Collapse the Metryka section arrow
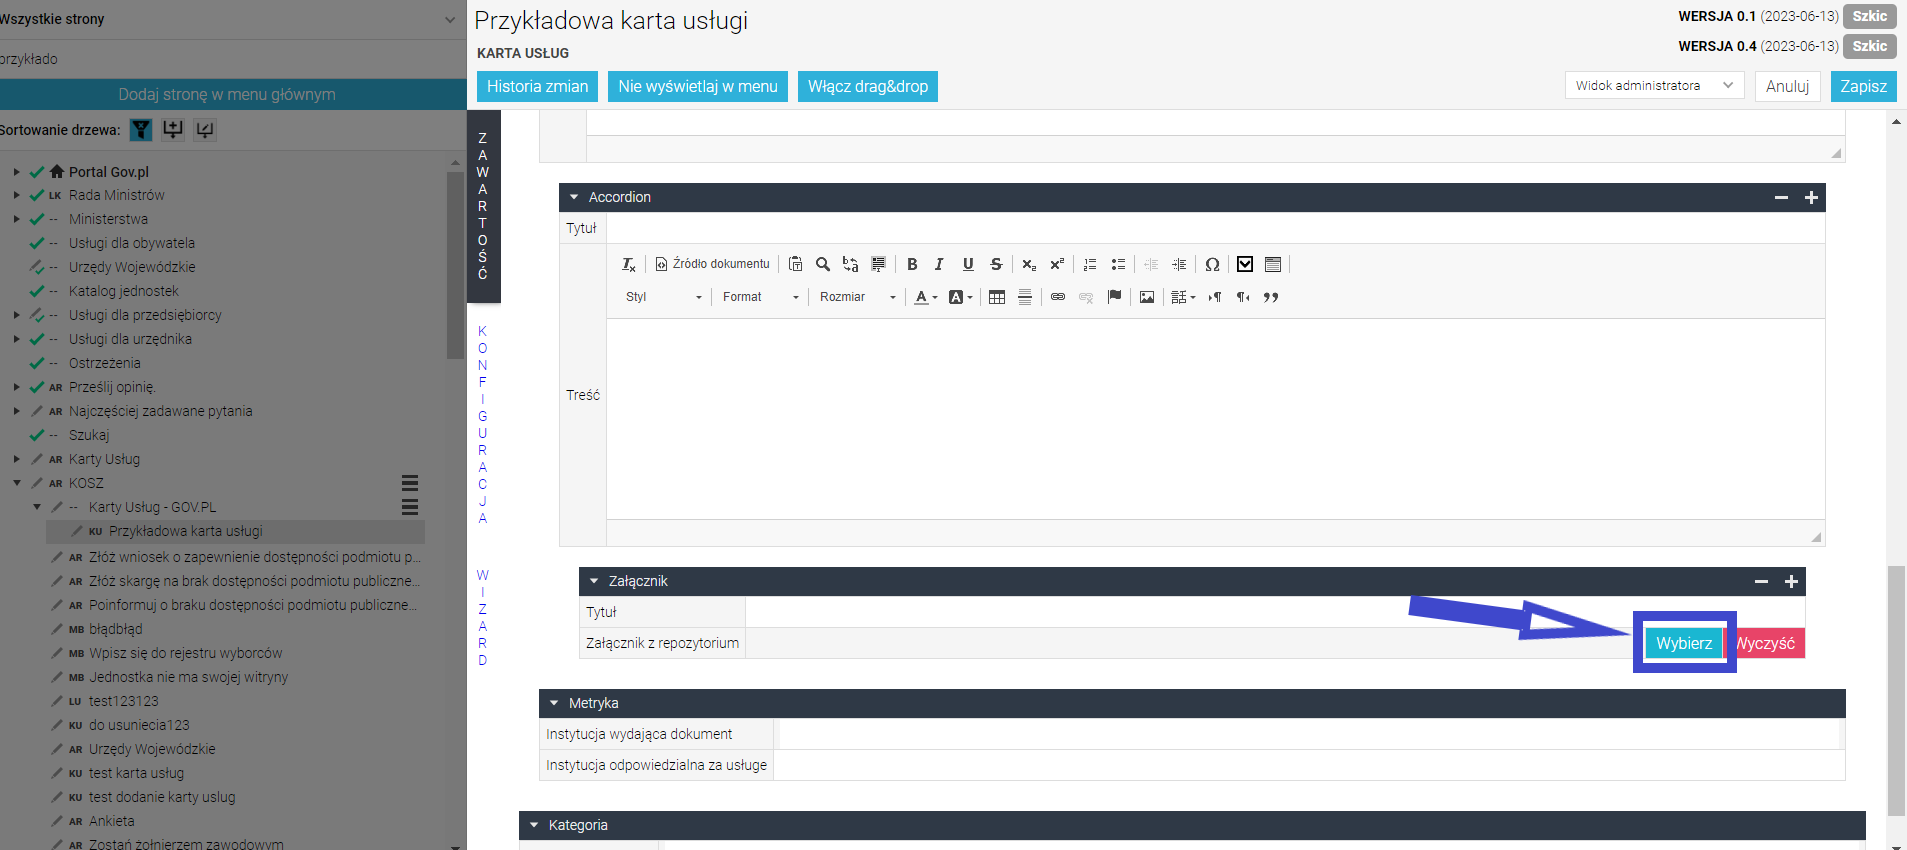Viewport: 1907px width, 850px height. tap(554, 703)
